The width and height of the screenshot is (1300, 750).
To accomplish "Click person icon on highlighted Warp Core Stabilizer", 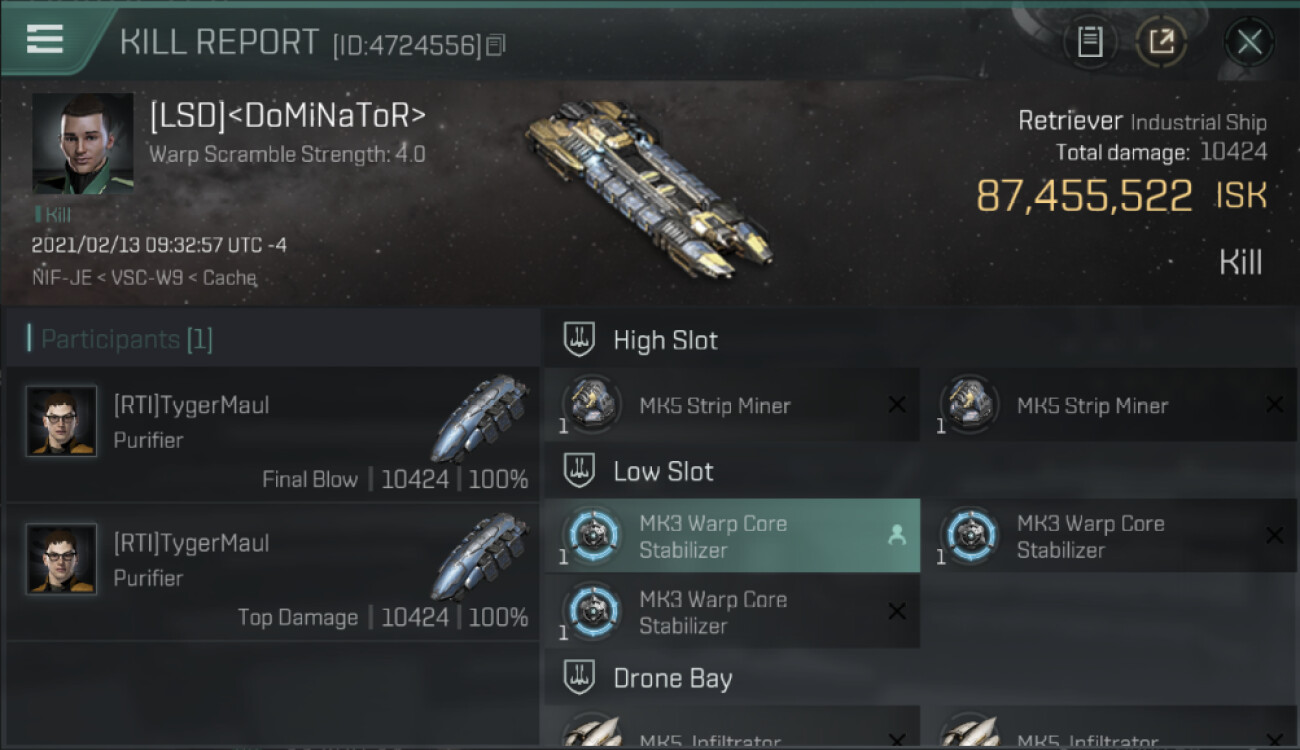I will pyautogui.click(x=897, y=536).
